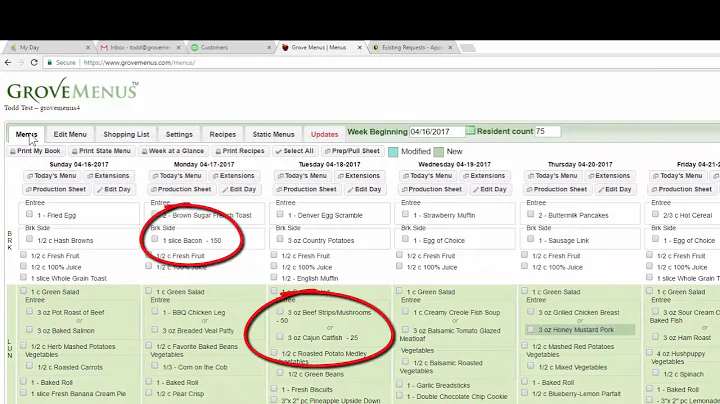Check the 2 - Buttermilk Pancakes checkbox
This screenshot has width=720, height=404.
531,214
